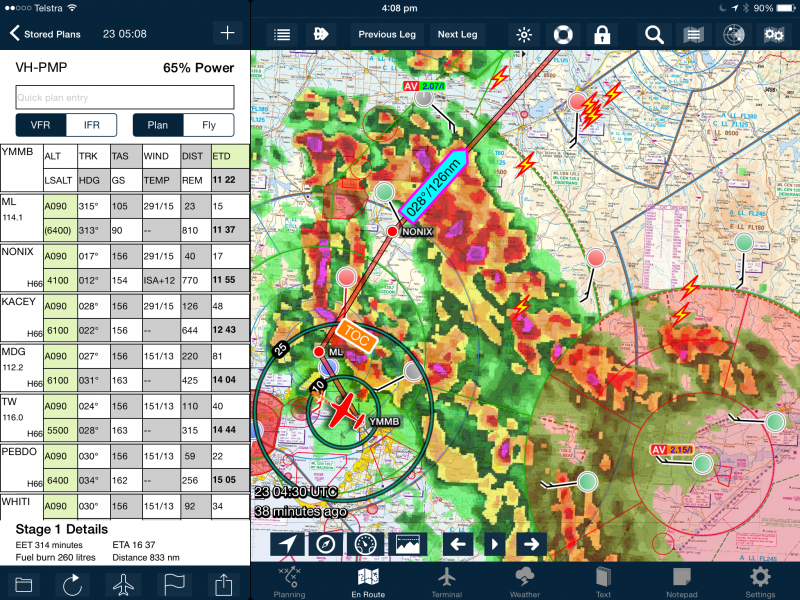Open the flight plan list icon

(x=282, y=35)
